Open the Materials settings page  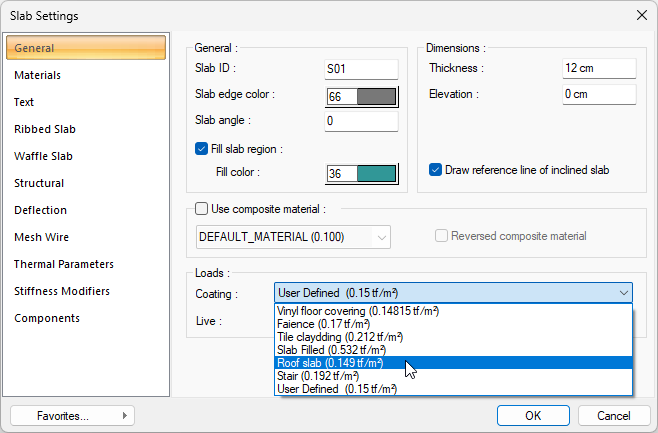point(38,75)
